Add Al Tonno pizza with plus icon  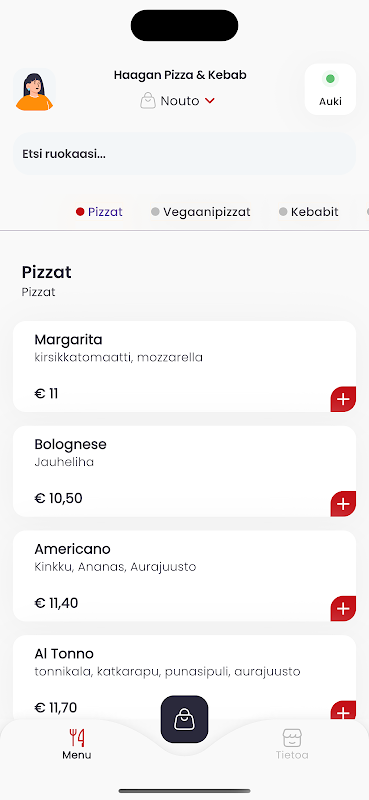pos(343,712)
